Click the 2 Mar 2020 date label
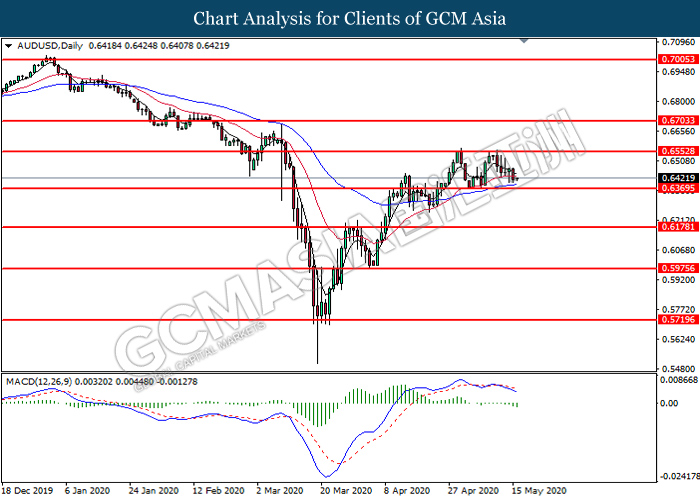This screenshot has width=700, height=500. (x=280, y=491)
